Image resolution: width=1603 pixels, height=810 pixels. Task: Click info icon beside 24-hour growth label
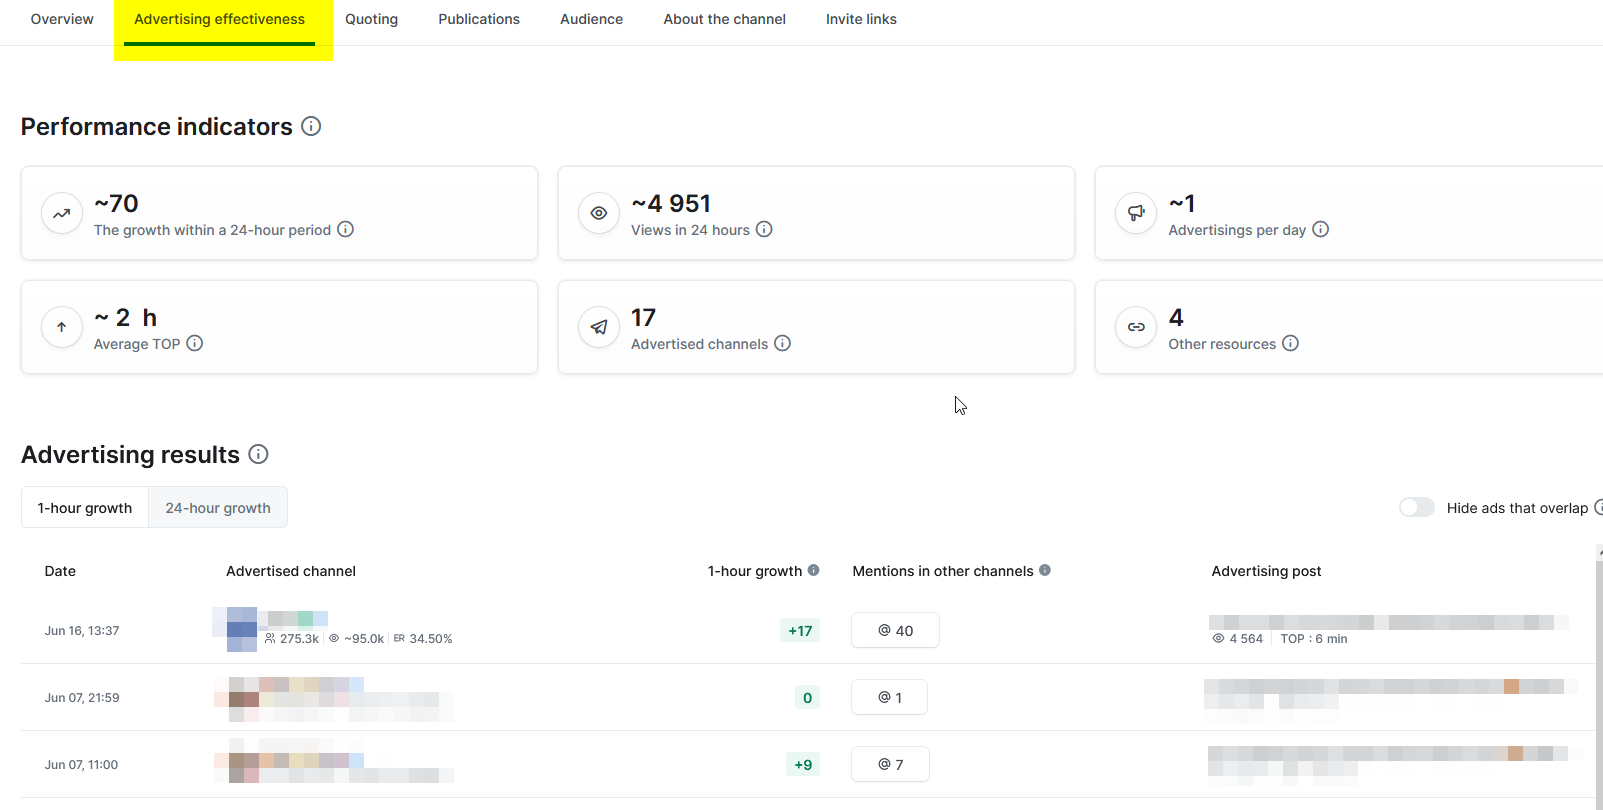[345, 229]
